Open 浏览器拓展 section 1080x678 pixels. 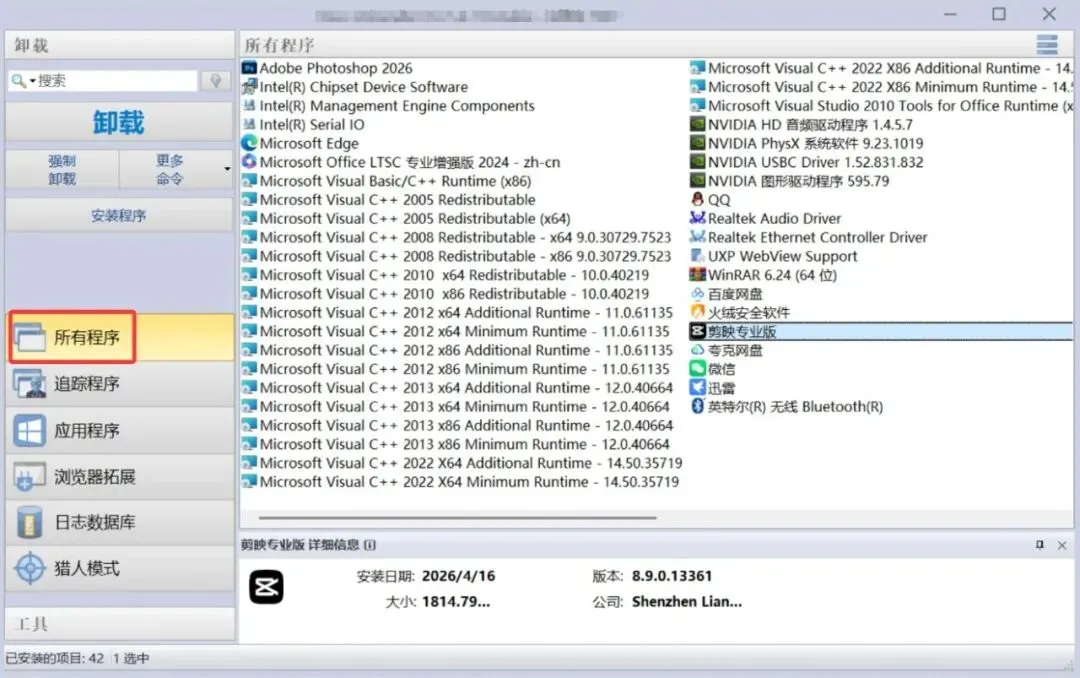coord(120,477)
